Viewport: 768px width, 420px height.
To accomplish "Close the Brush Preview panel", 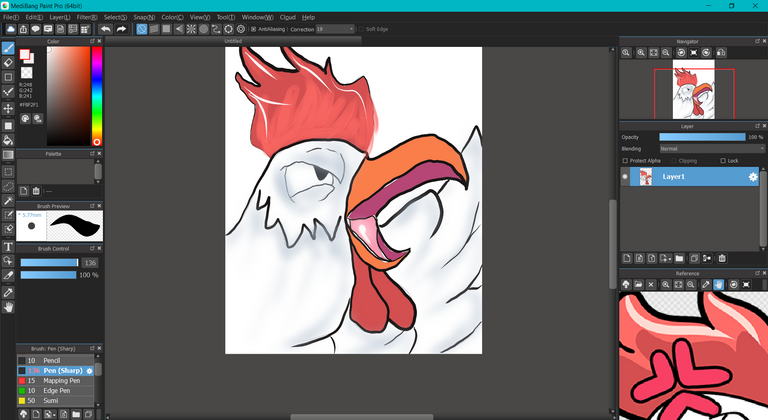I will click(x=99, y=206).
